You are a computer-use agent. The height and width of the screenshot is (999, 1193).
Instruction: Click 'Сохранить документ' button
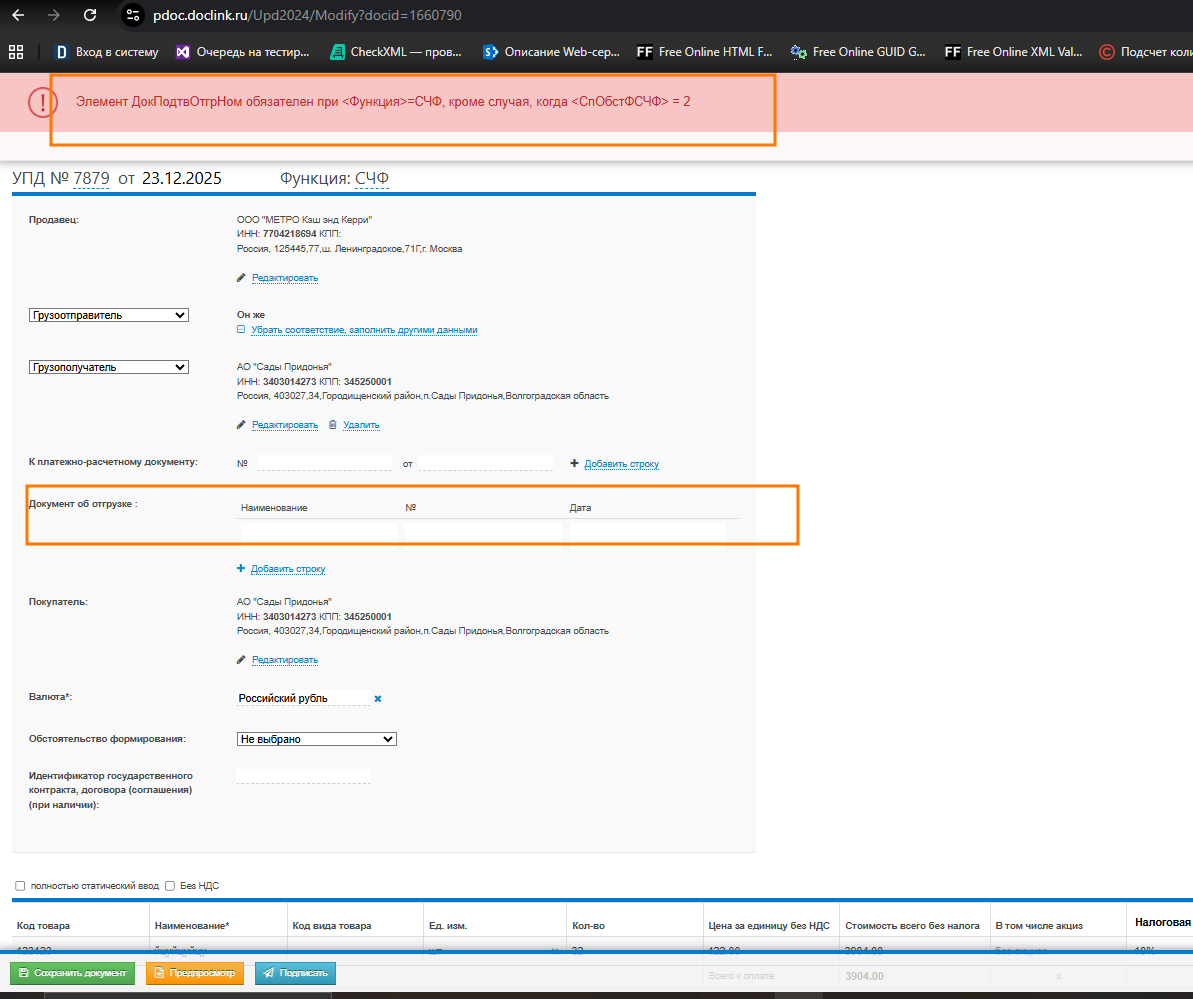[72, 973]
